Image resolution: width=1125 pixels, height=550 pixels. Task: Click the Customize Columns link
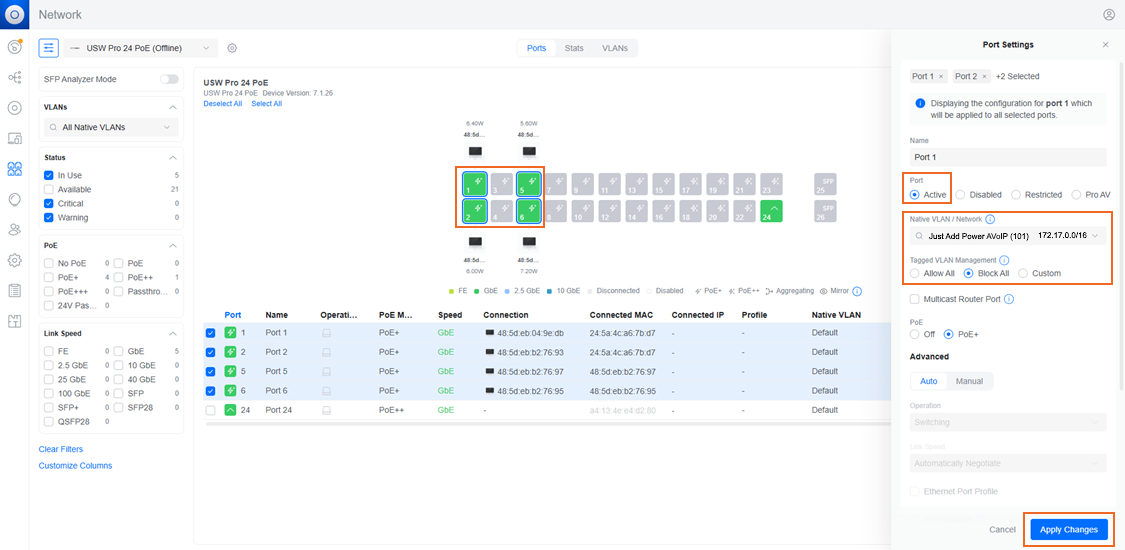75,465
